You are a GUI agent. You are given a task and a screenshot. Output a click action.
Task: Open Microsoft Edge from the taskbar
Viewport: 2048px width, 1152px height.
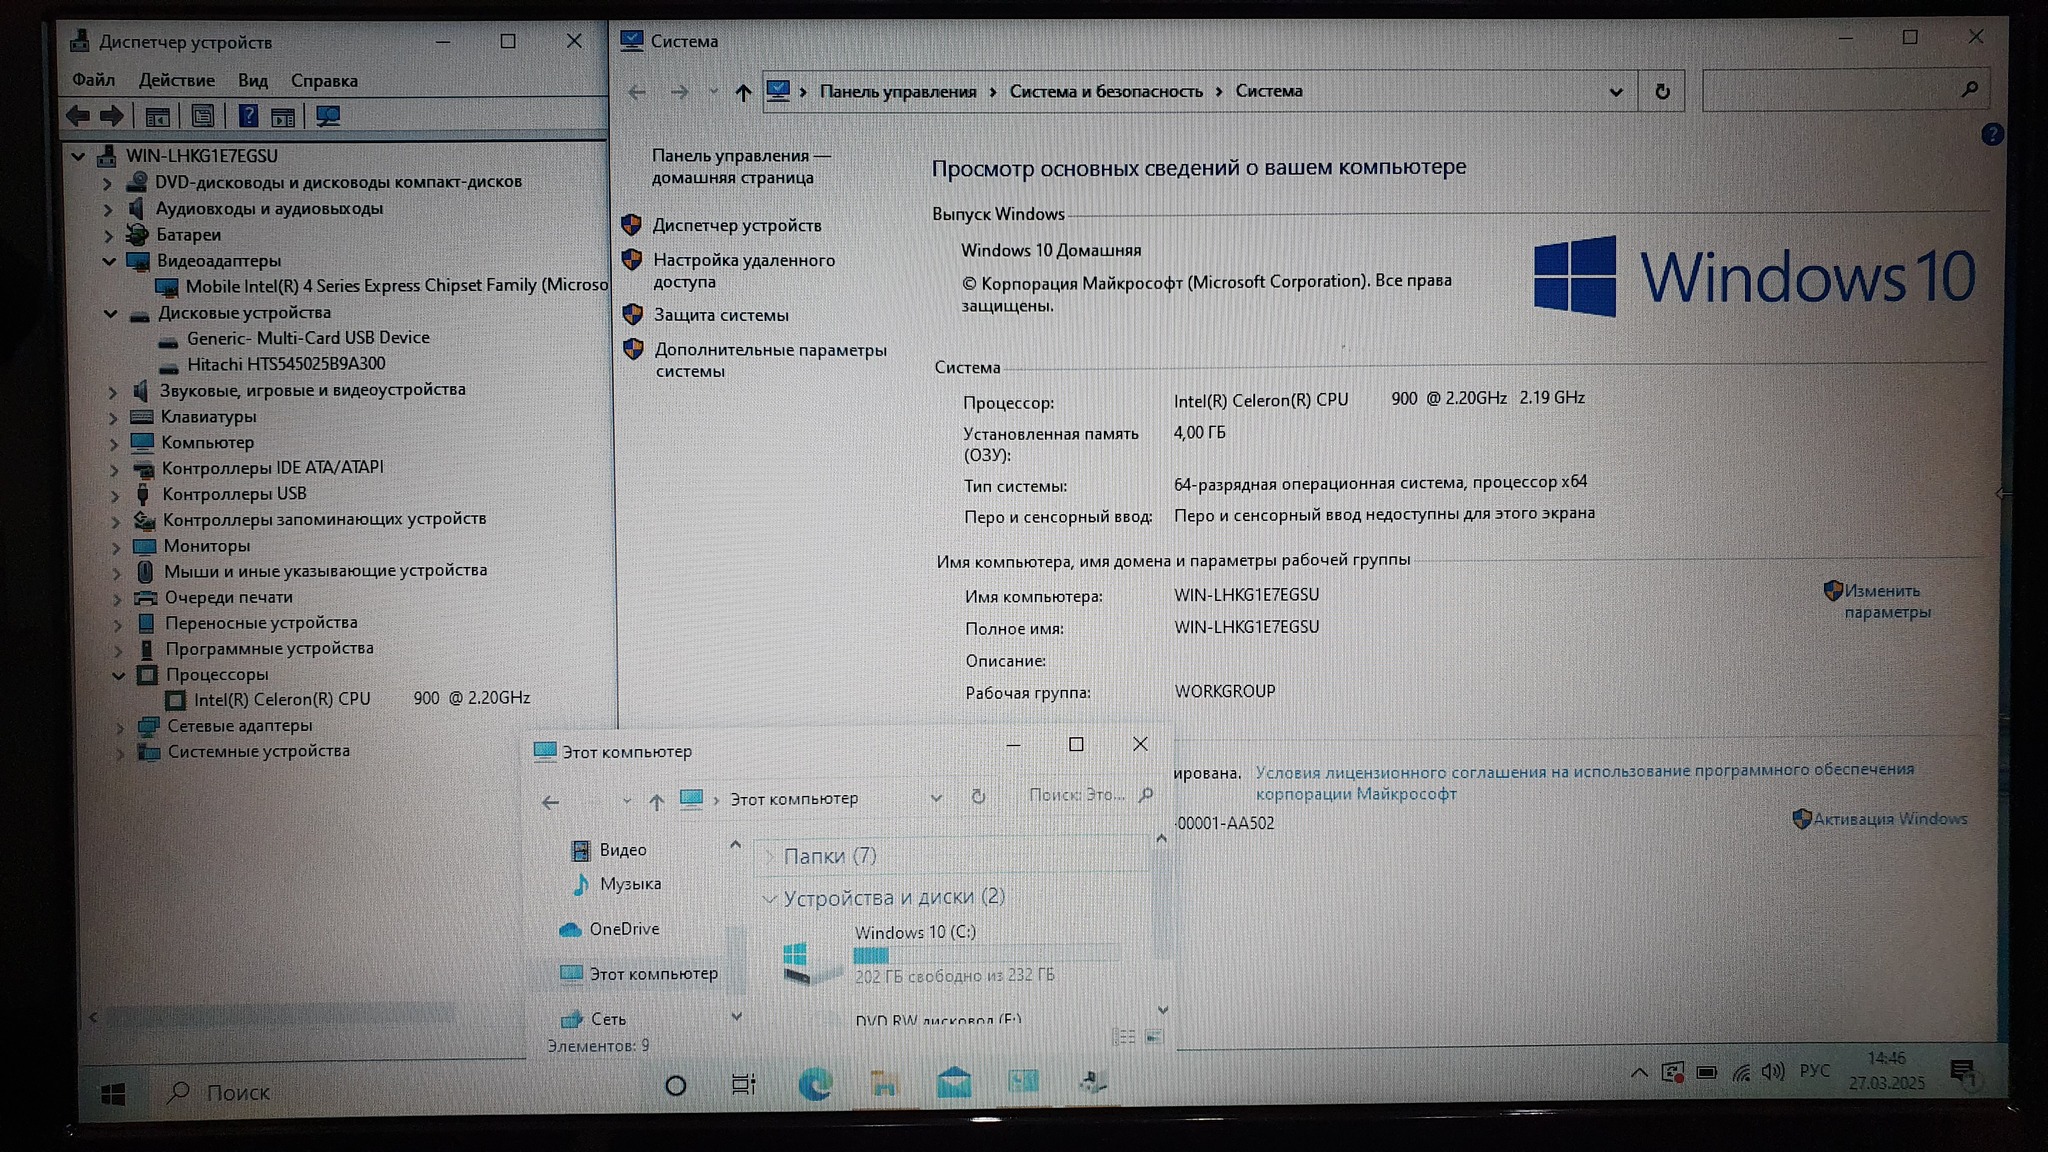click(815, 1084)
